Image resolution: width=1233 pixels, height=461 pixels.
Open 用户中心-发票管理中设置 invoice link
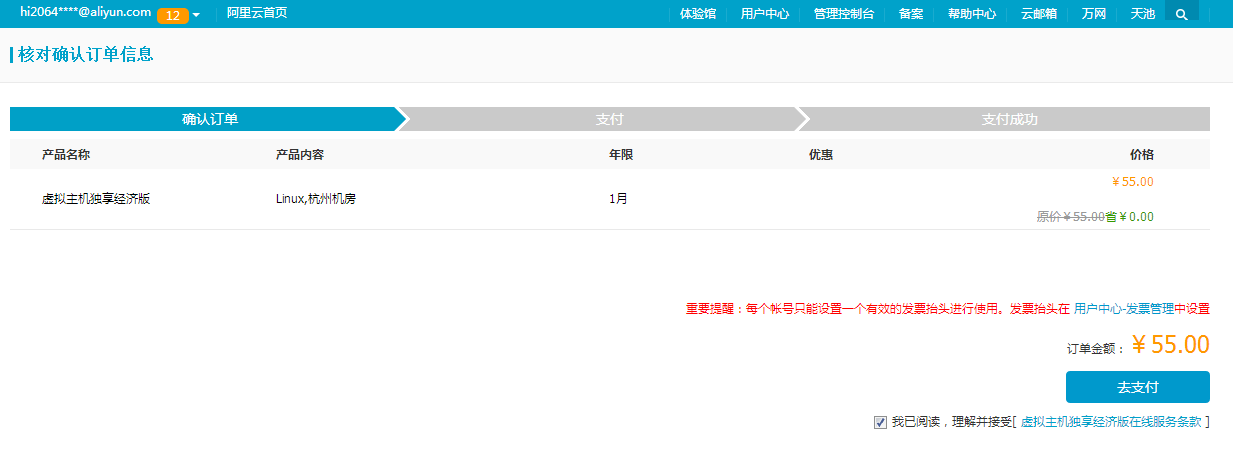tap(1141, 309)
